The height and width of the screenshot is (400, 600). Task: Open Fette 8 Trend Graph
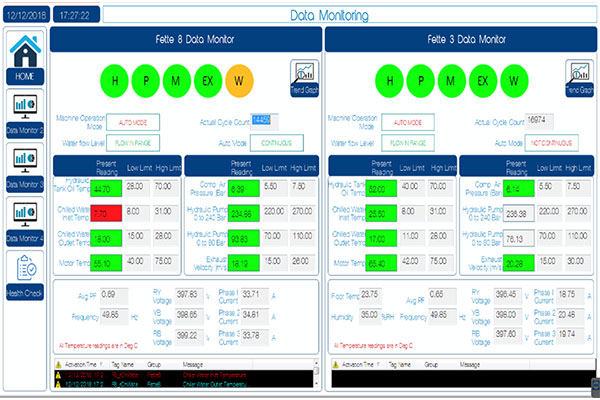[x=303, y=77]
